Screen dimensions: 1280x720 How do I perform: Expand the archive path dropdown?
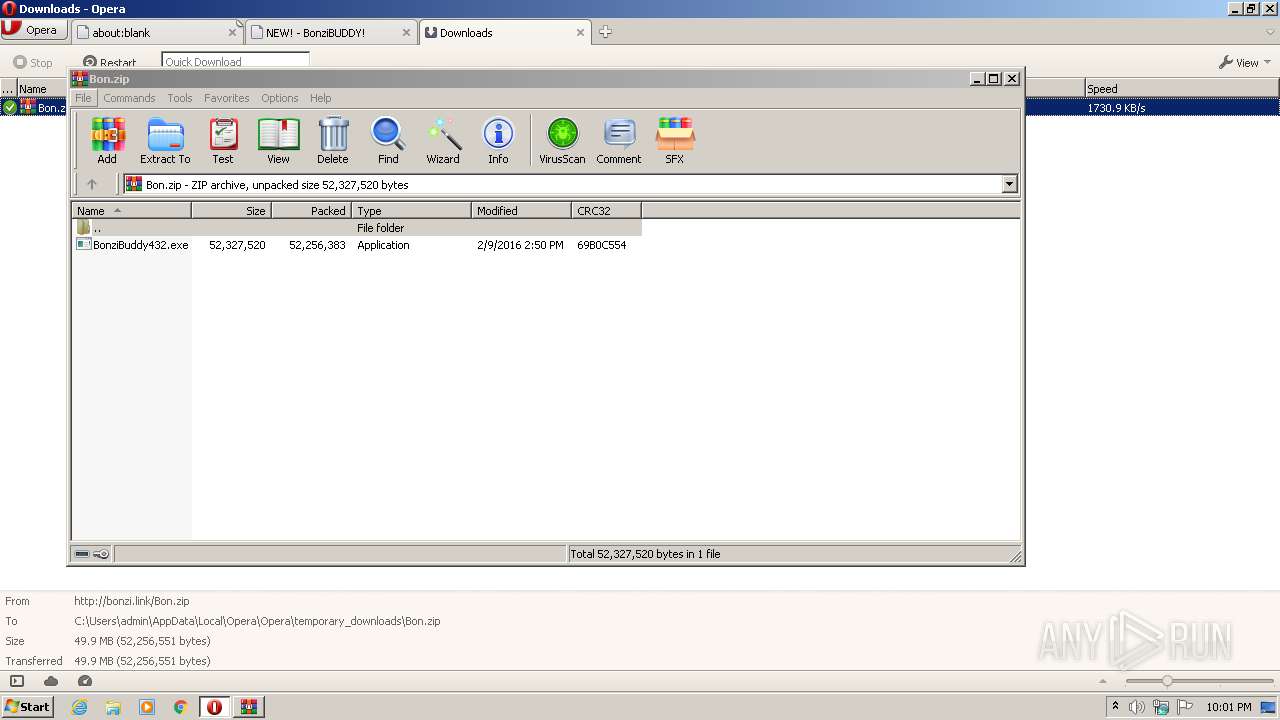[1009, 184]
